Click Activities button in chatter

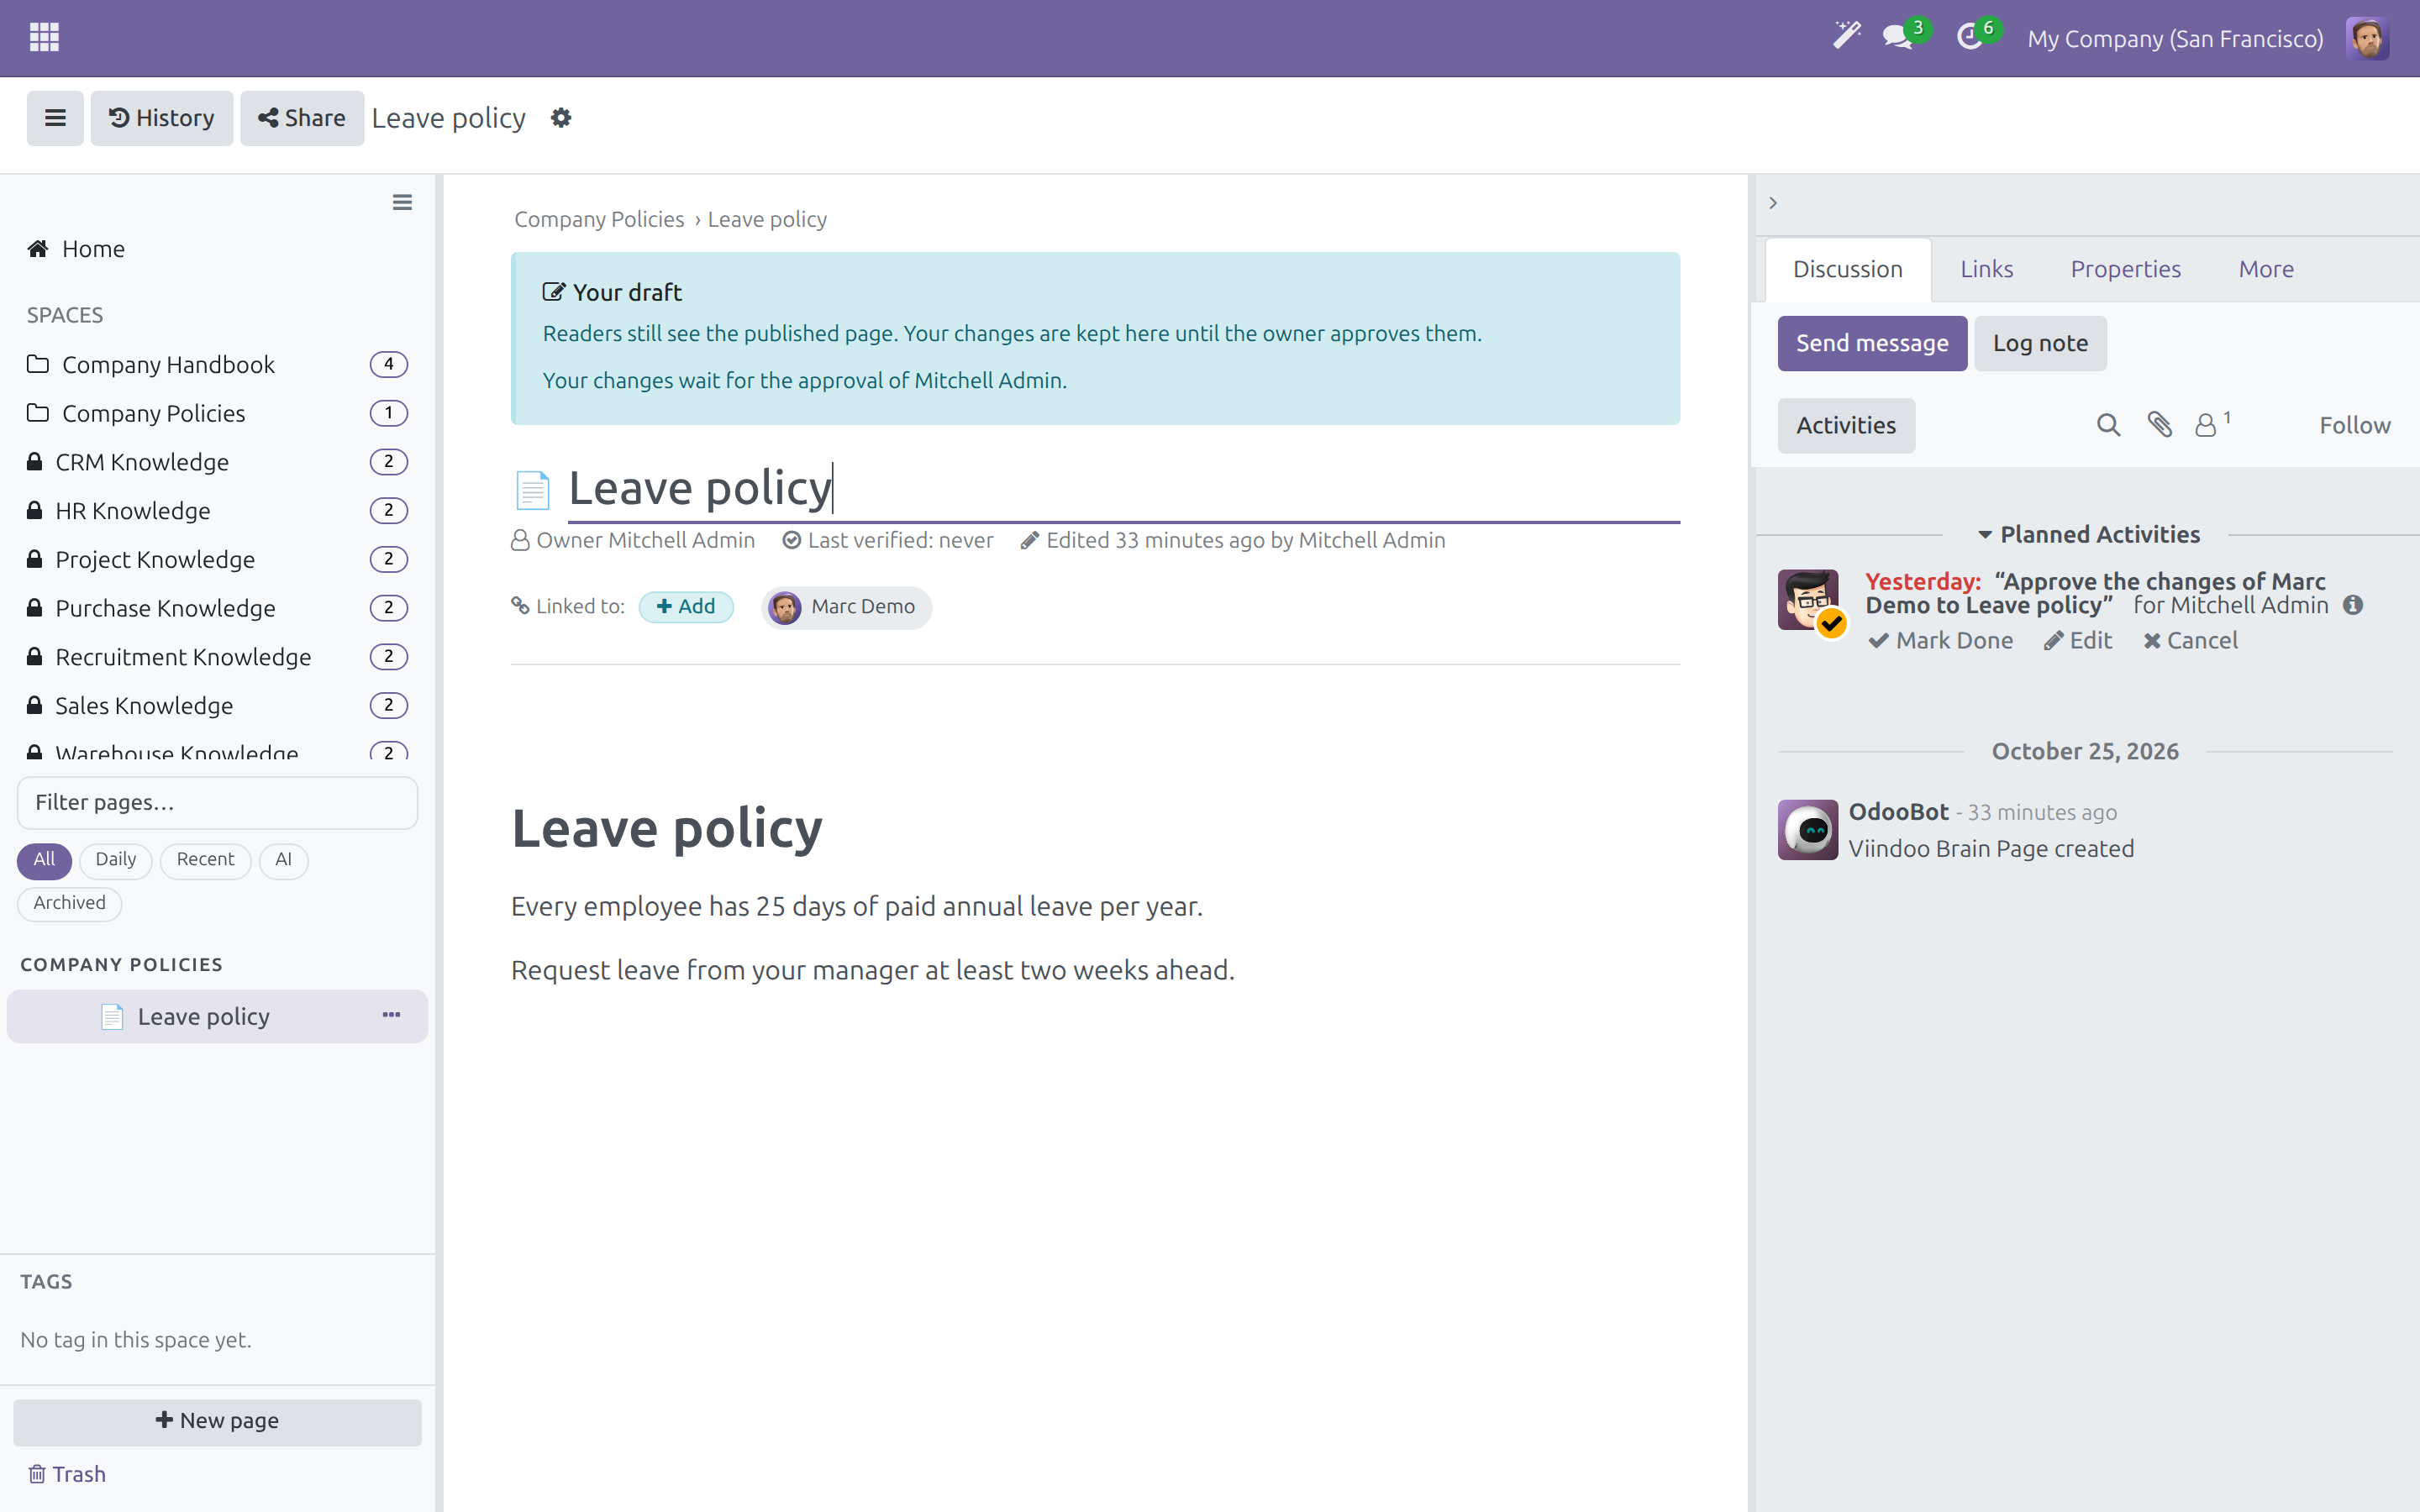point(1846,425)
